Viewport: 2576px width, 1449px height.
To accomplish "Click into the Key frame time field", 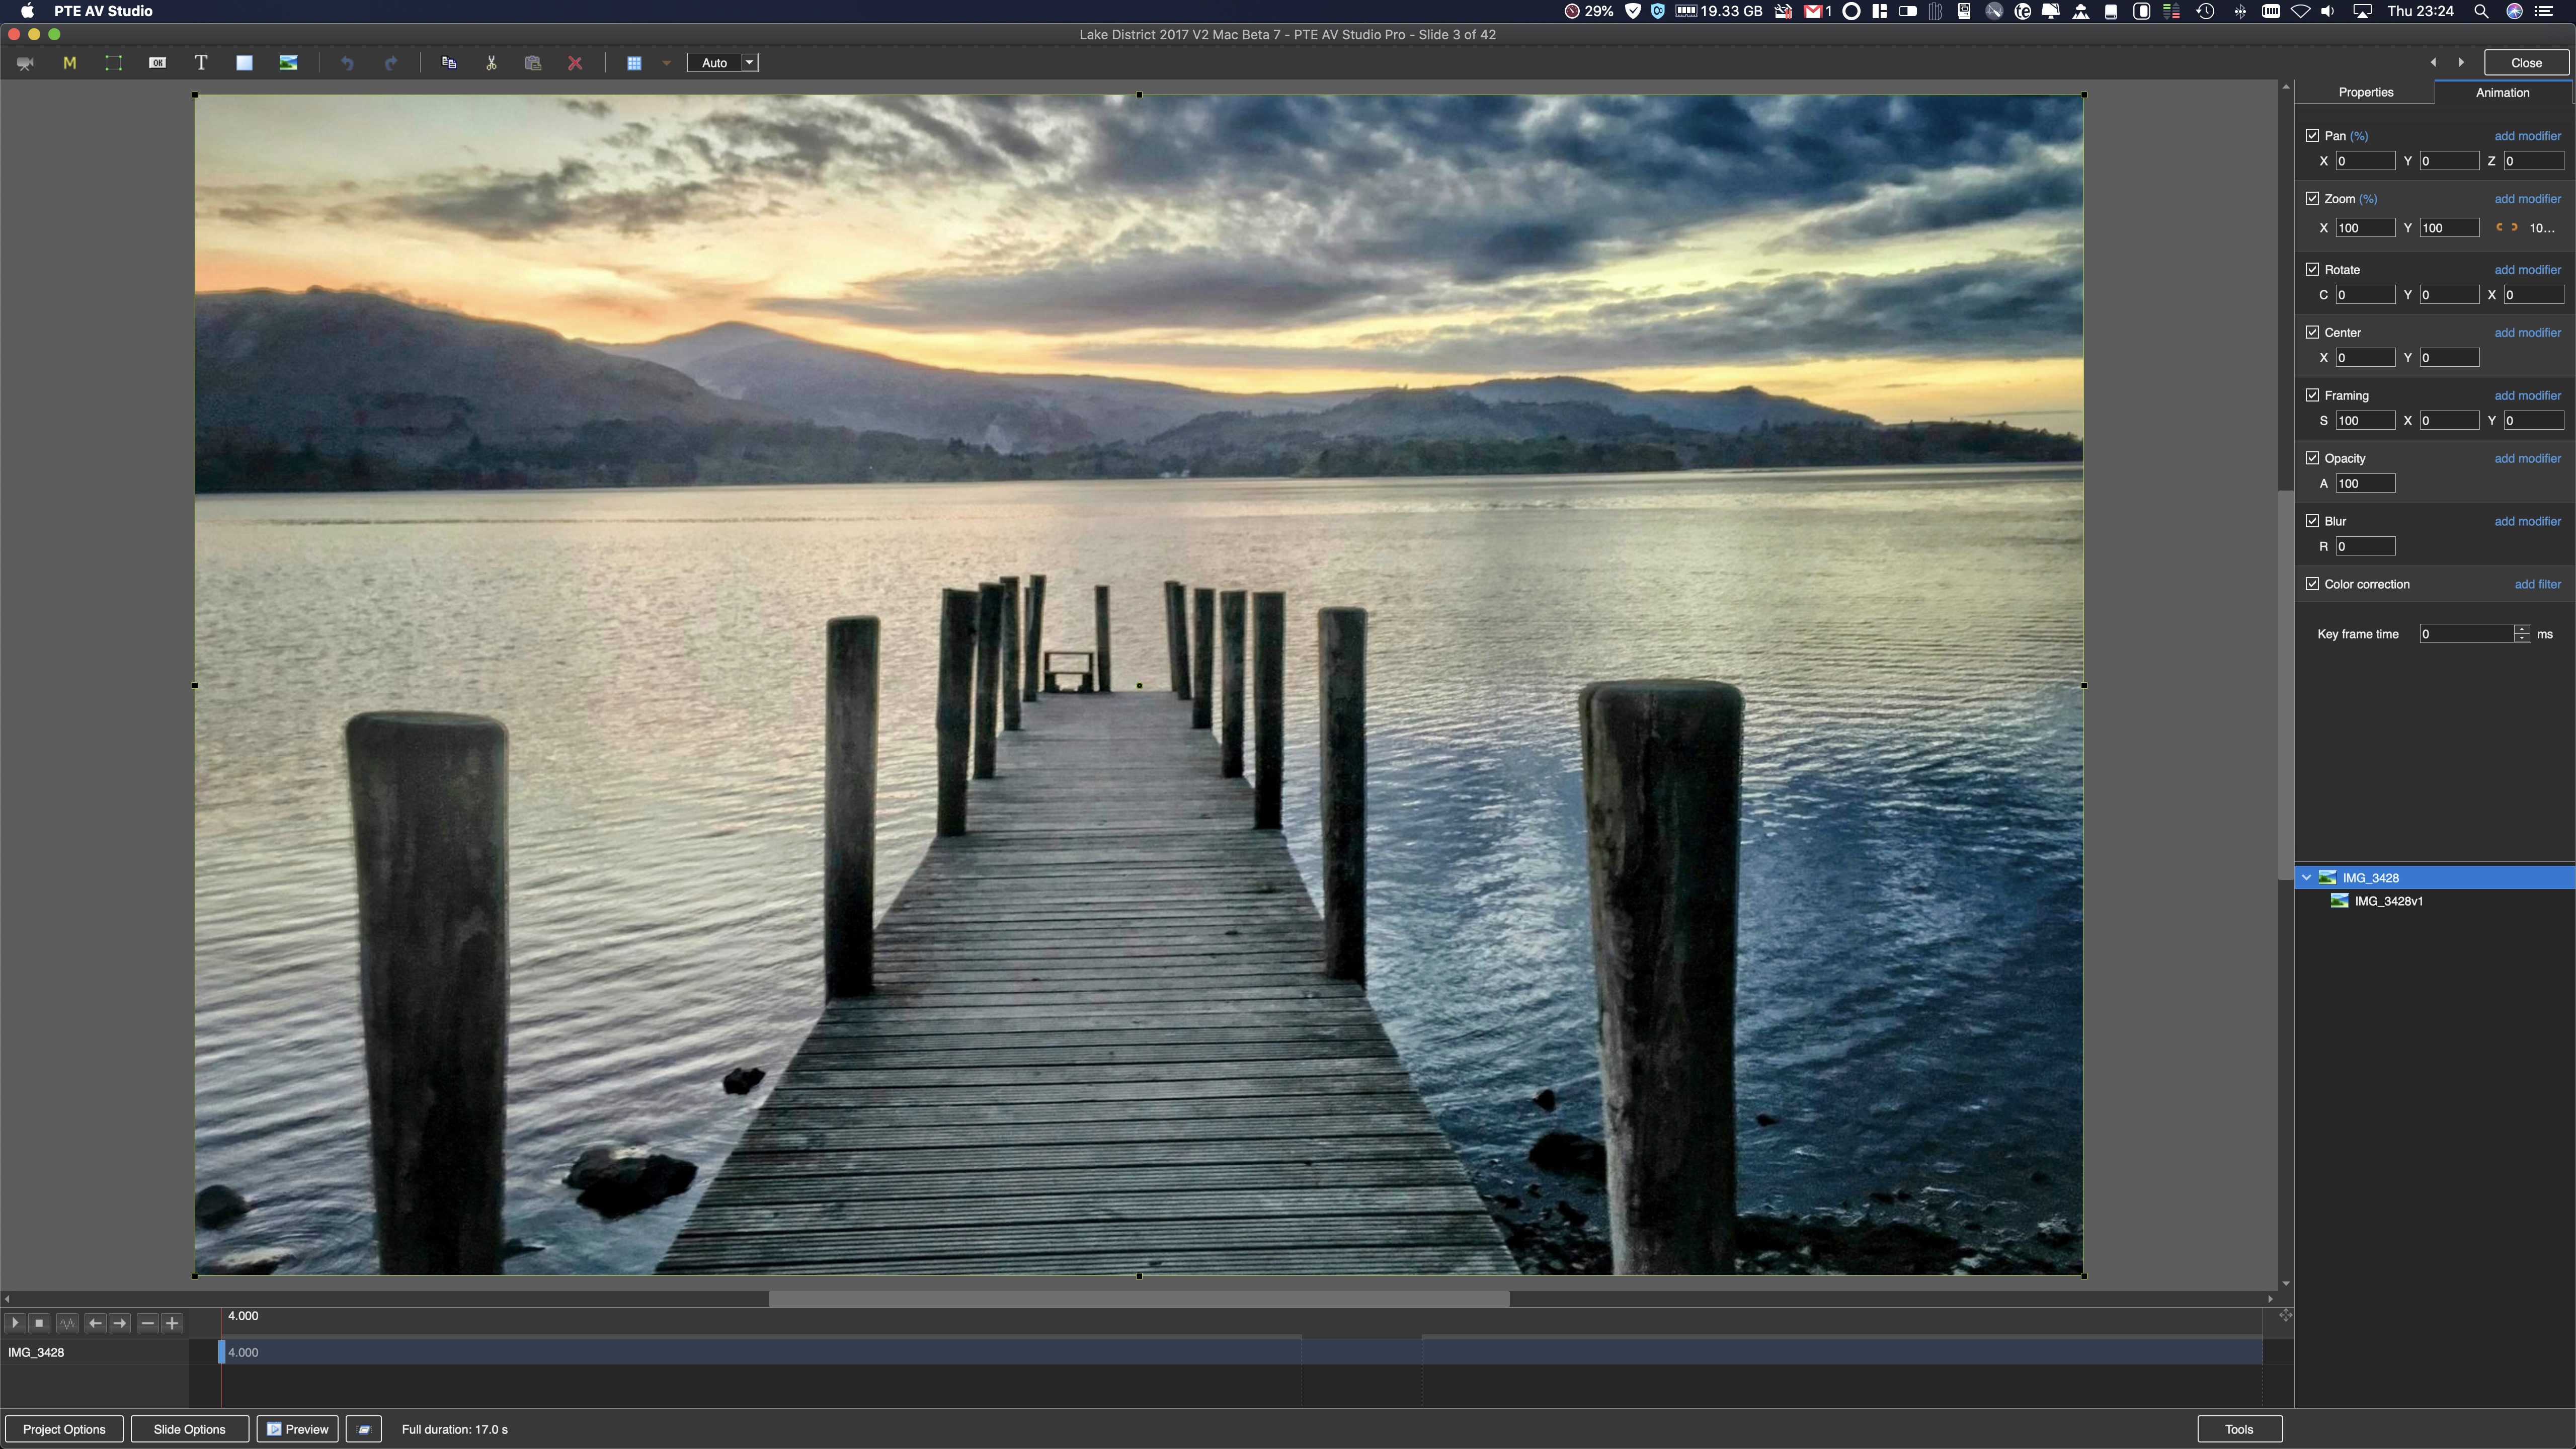I will click(x=2467, y=634).
